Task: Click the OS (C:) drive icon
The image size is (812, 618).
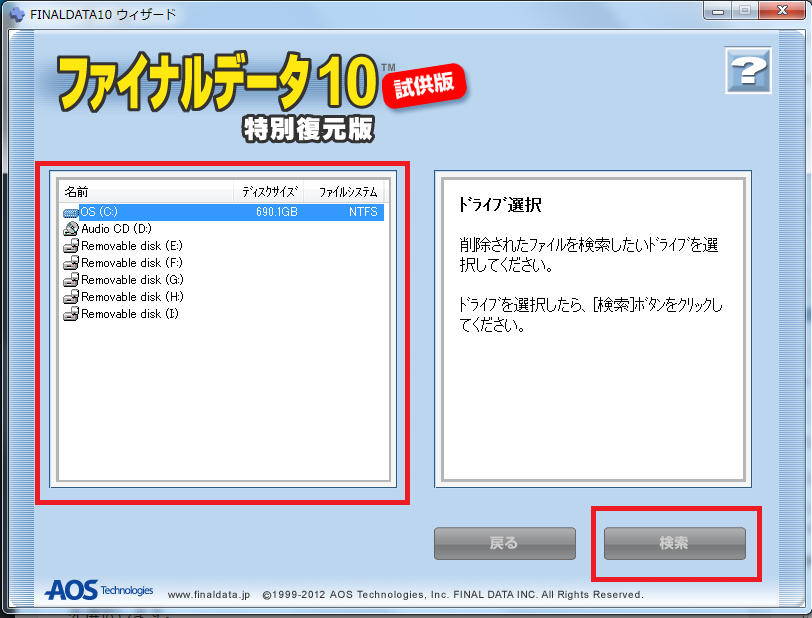Action: coord(70,212)
